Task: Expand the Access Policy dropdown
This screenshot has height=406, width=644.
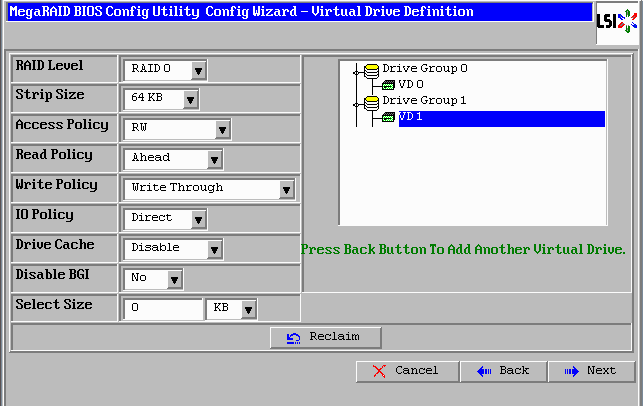Action: (222, 129)
